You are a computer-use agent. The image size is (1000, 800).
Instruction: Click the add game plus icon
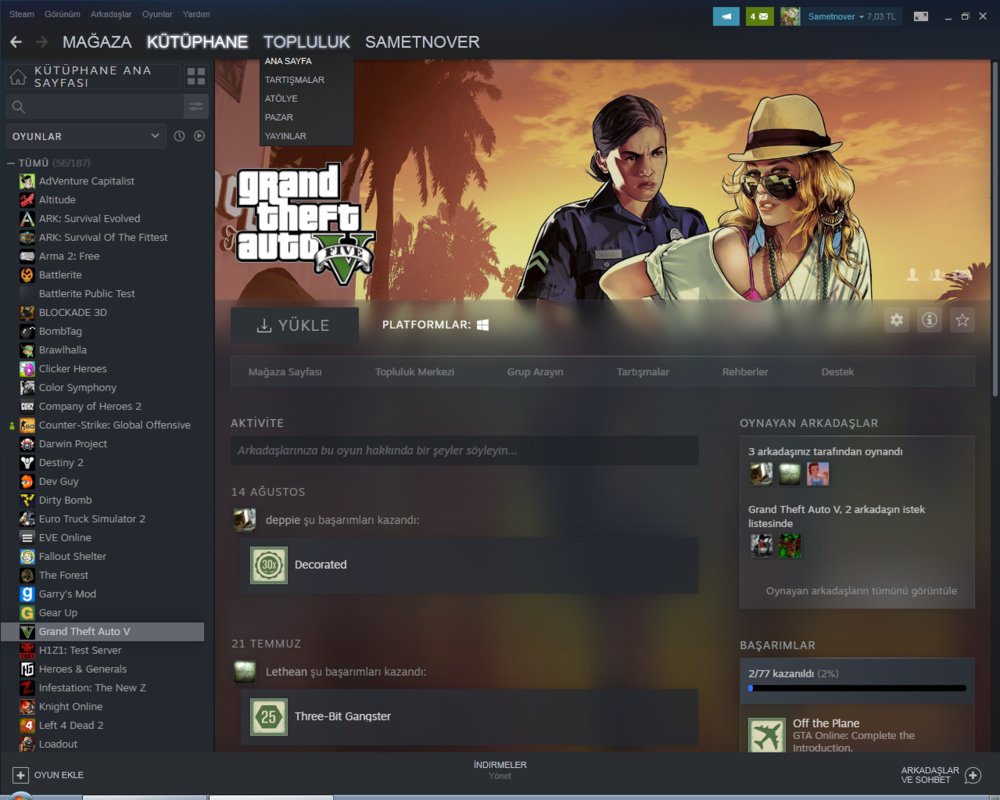click(x=20, y=775)
